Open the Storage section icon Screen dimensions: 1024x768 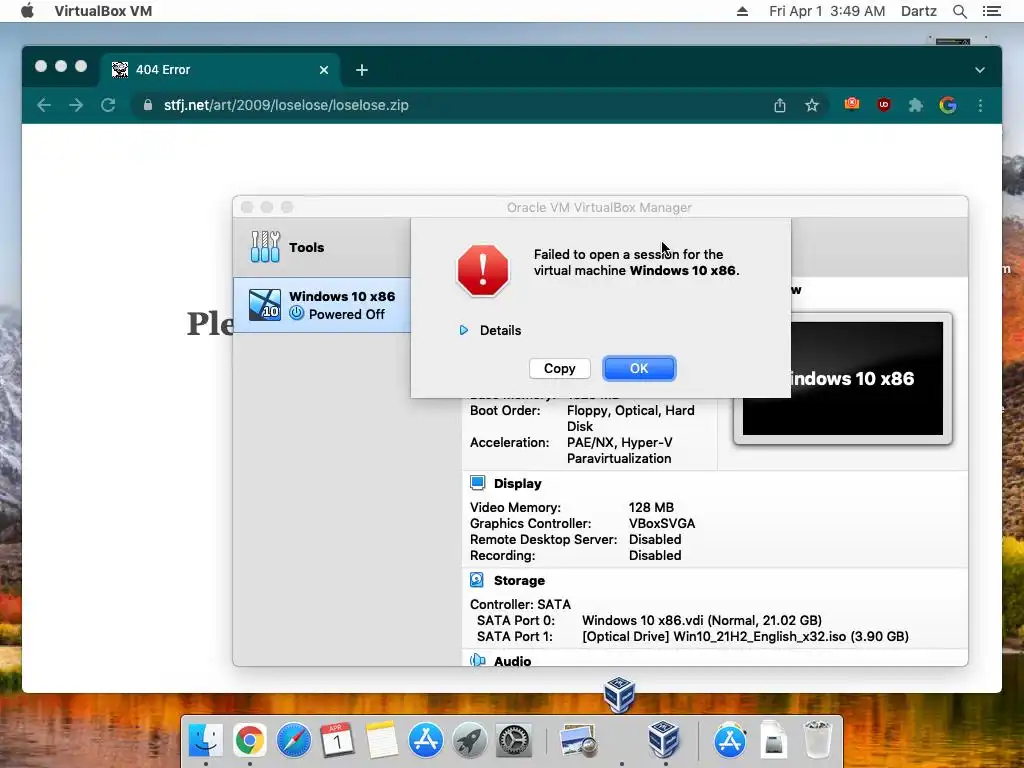477,580
